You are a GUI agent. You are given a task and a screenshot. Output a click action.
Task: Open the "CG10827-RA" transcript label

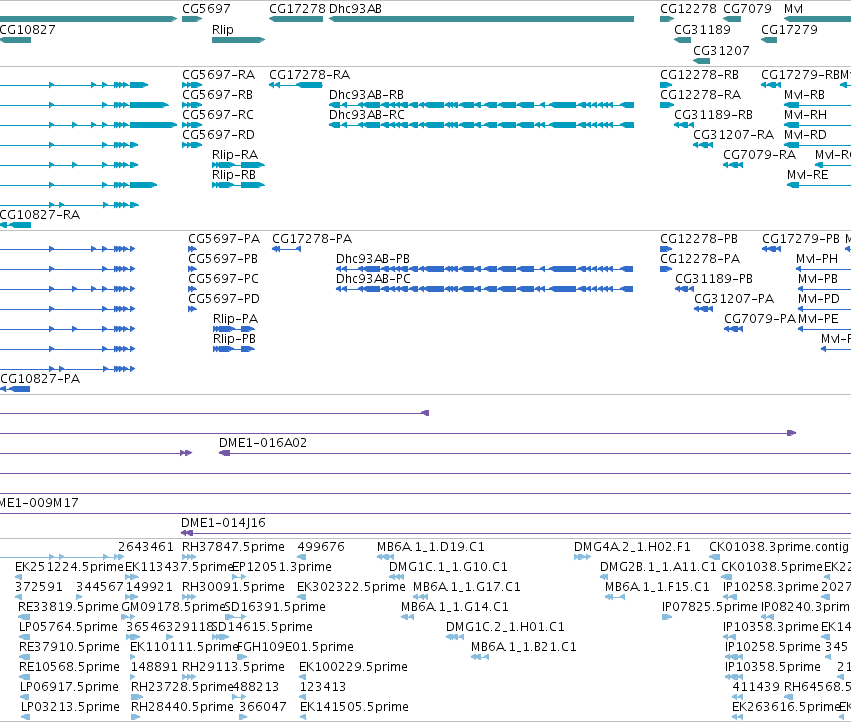(x=40, y=214)
